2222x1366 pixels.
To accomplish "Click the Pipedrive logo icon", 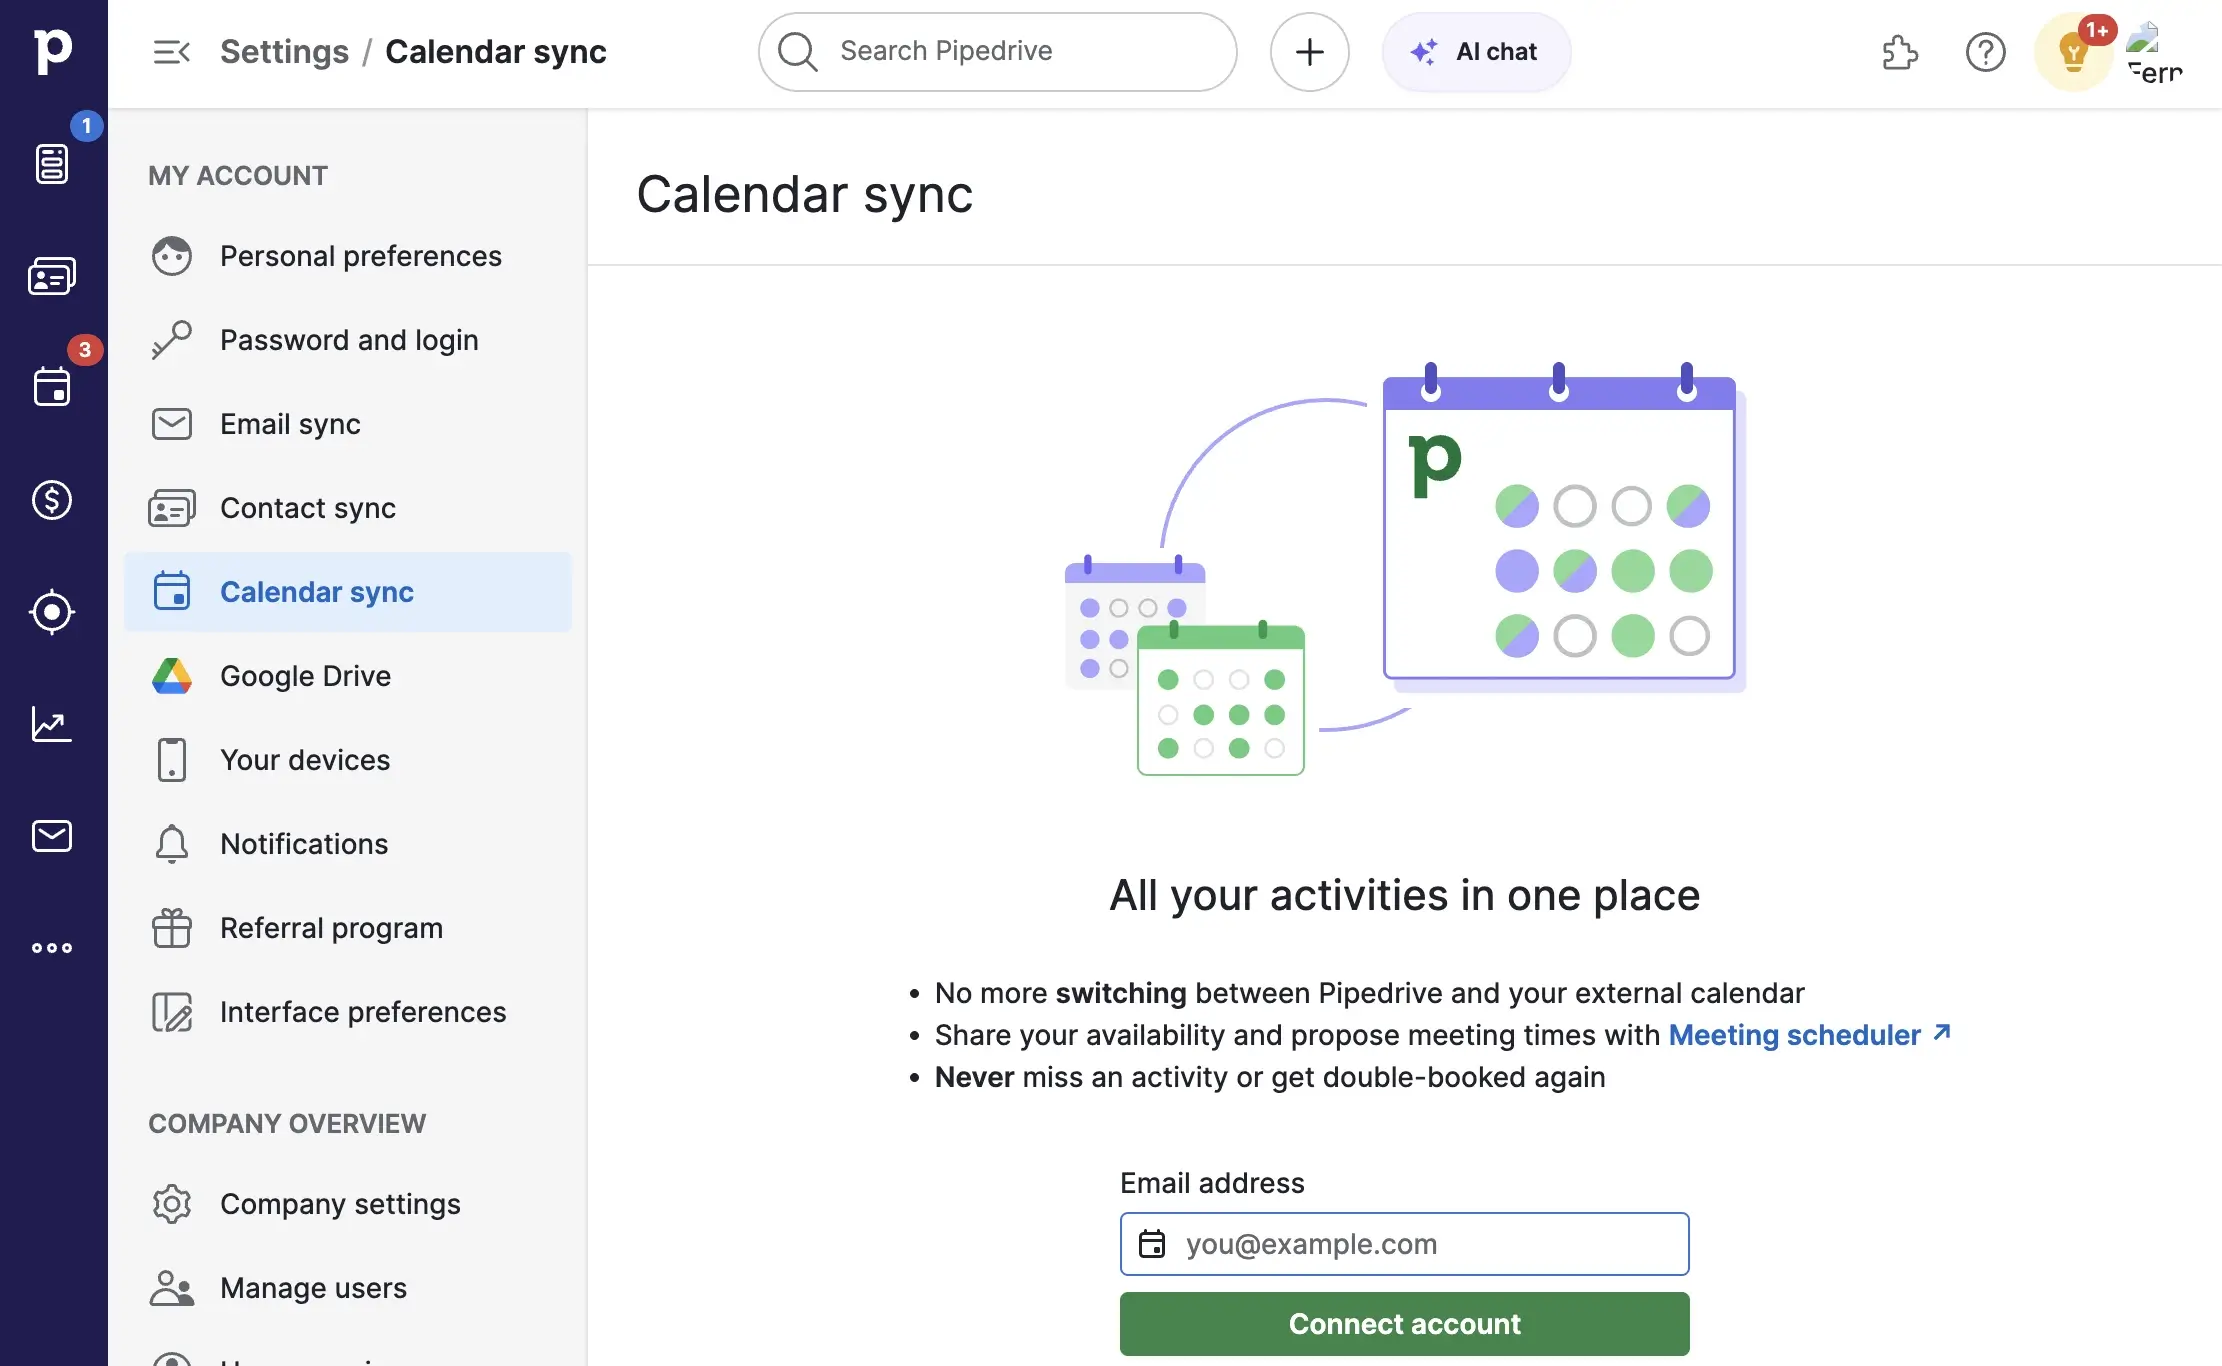I will pyautogui.click(x=53, y=51).
